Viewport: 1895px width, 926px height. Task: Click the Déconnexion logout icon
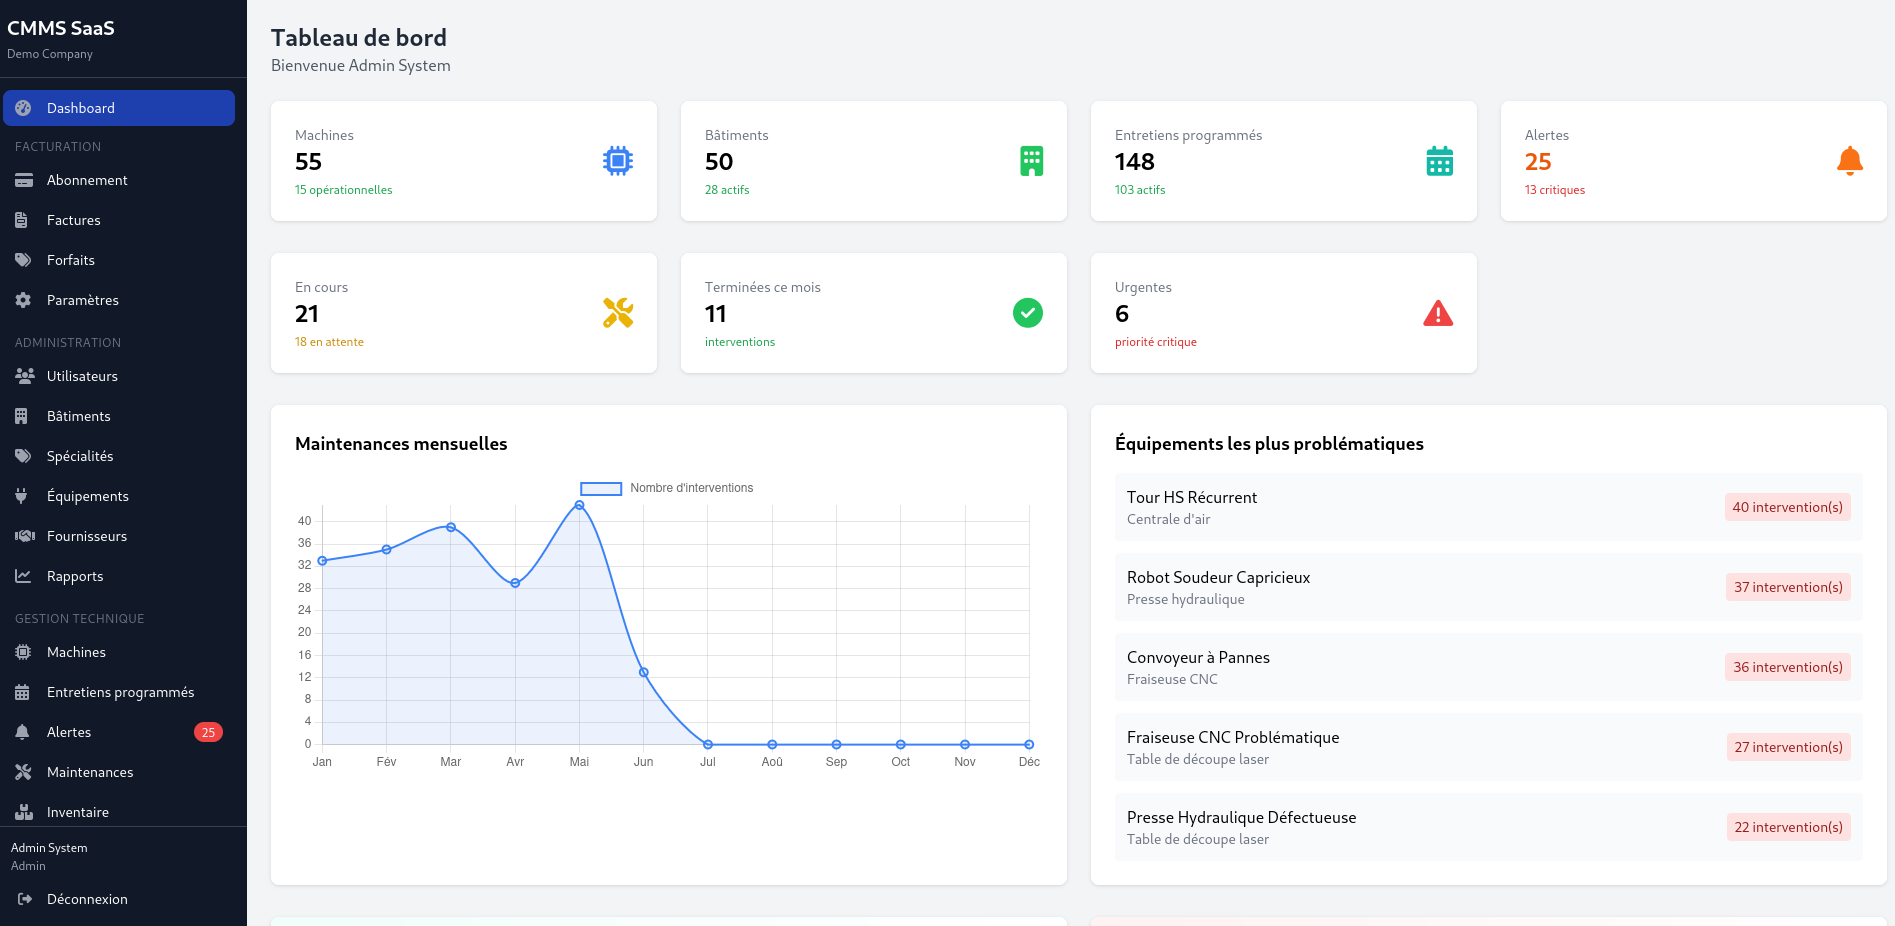coord(25,899)
